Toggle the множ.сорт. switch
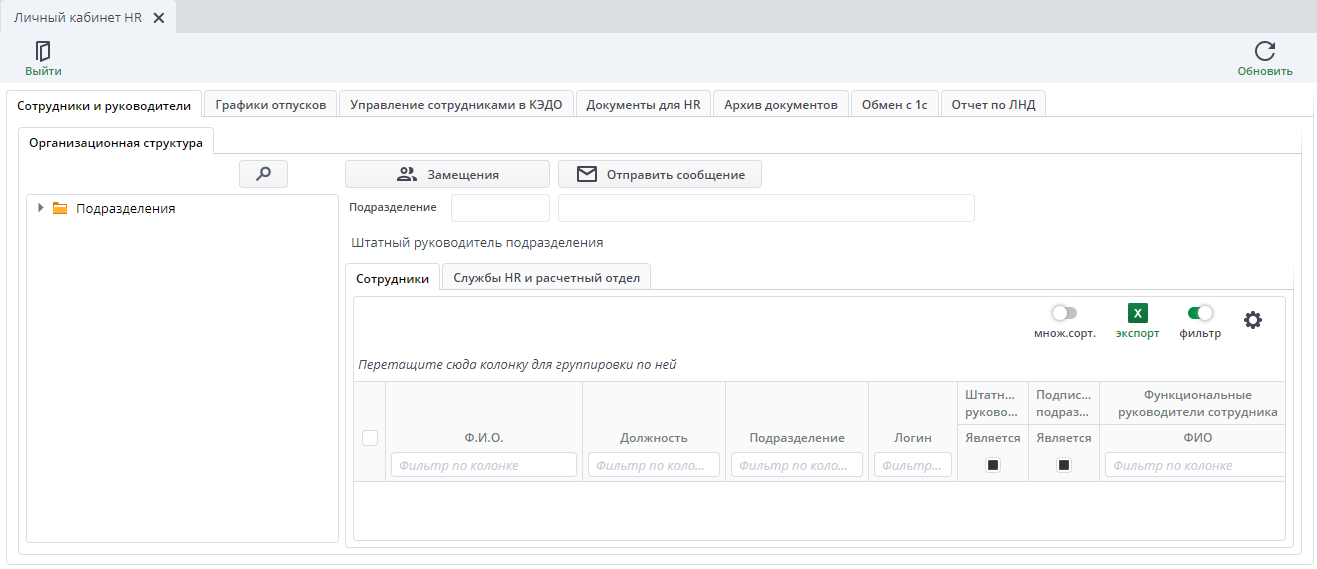The image size is (1317, 569). [x=1064, y=313]
